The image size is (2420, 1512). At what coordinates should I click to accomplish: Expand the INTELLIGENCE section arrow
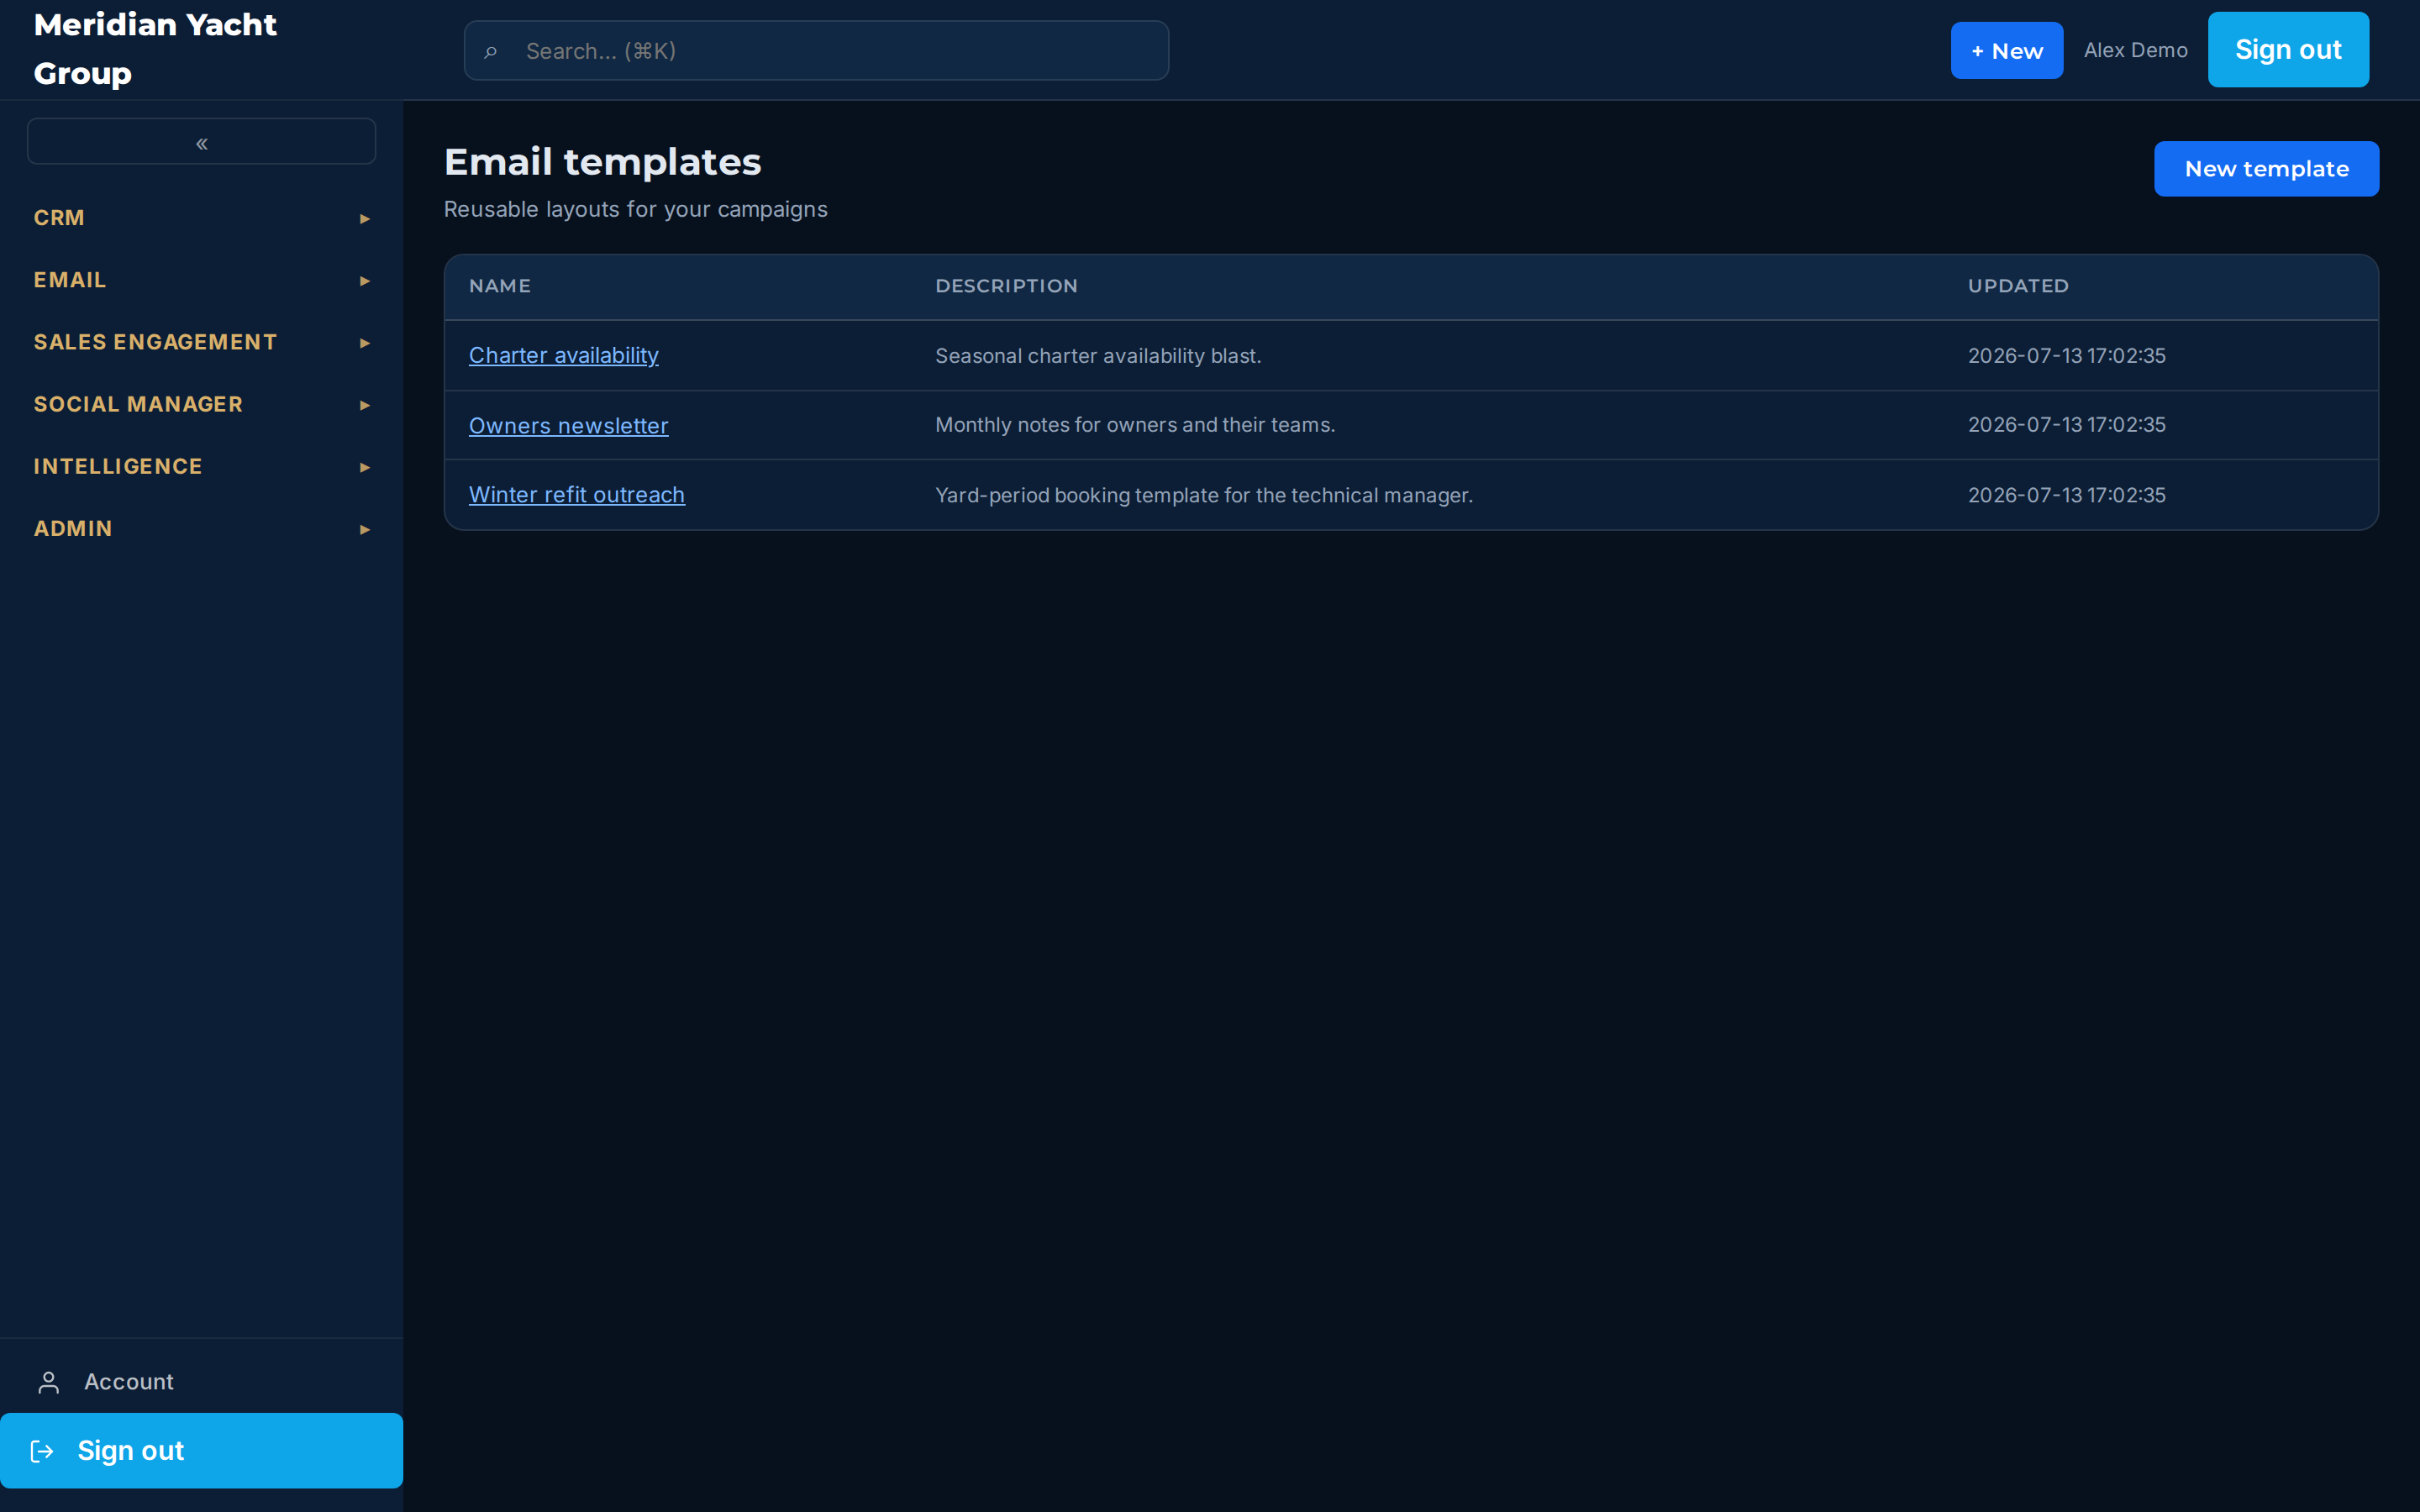click(x=365, y=467)
